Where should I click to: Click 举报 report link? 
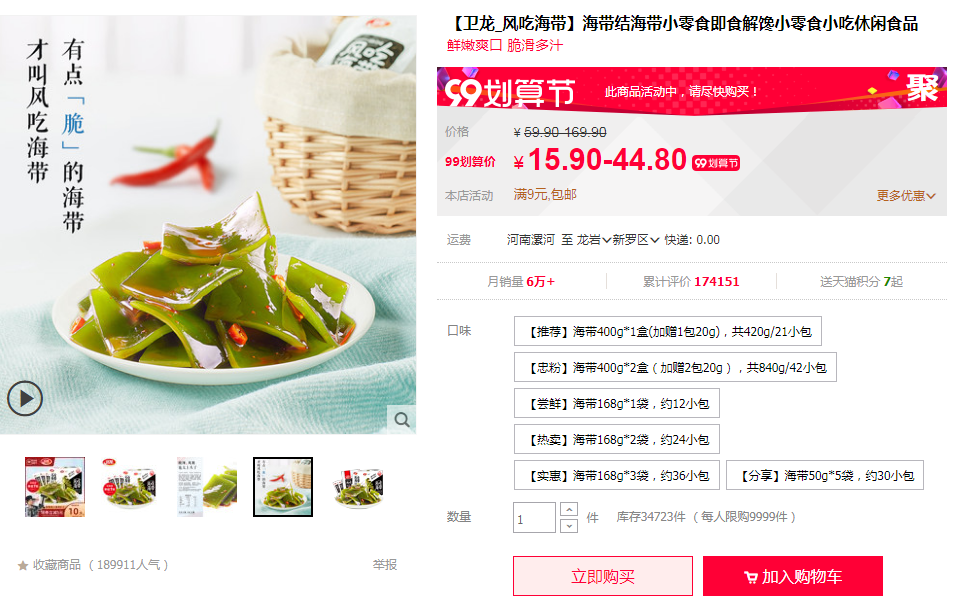tap(385, 564)
